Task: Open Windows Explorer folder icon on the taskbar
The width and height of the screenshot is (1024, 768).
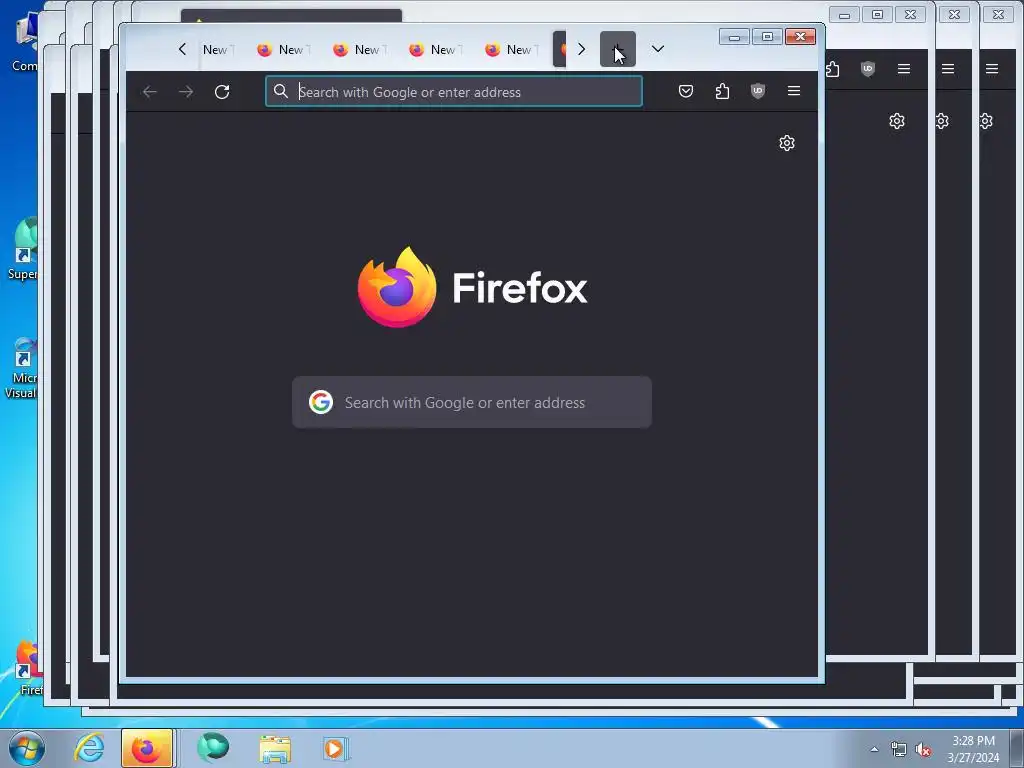Action: 275,748
